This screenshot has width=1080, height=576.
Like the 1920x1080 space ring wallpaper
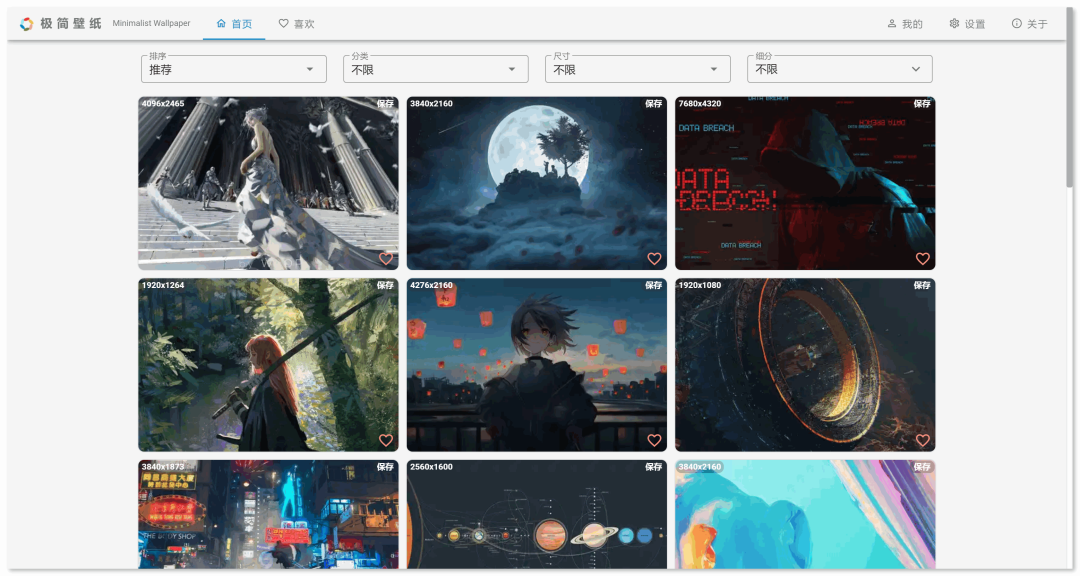922,440
